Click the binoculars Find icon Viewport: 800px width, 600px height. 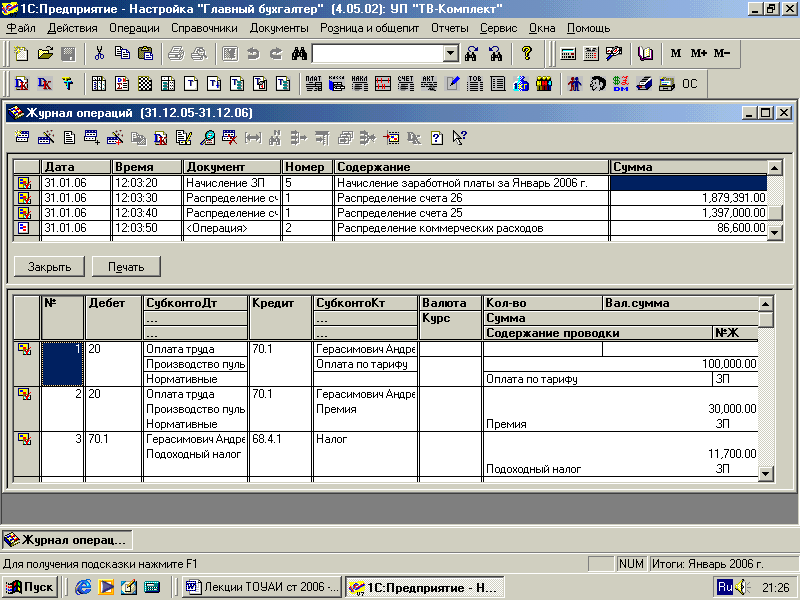click(299, 53)
